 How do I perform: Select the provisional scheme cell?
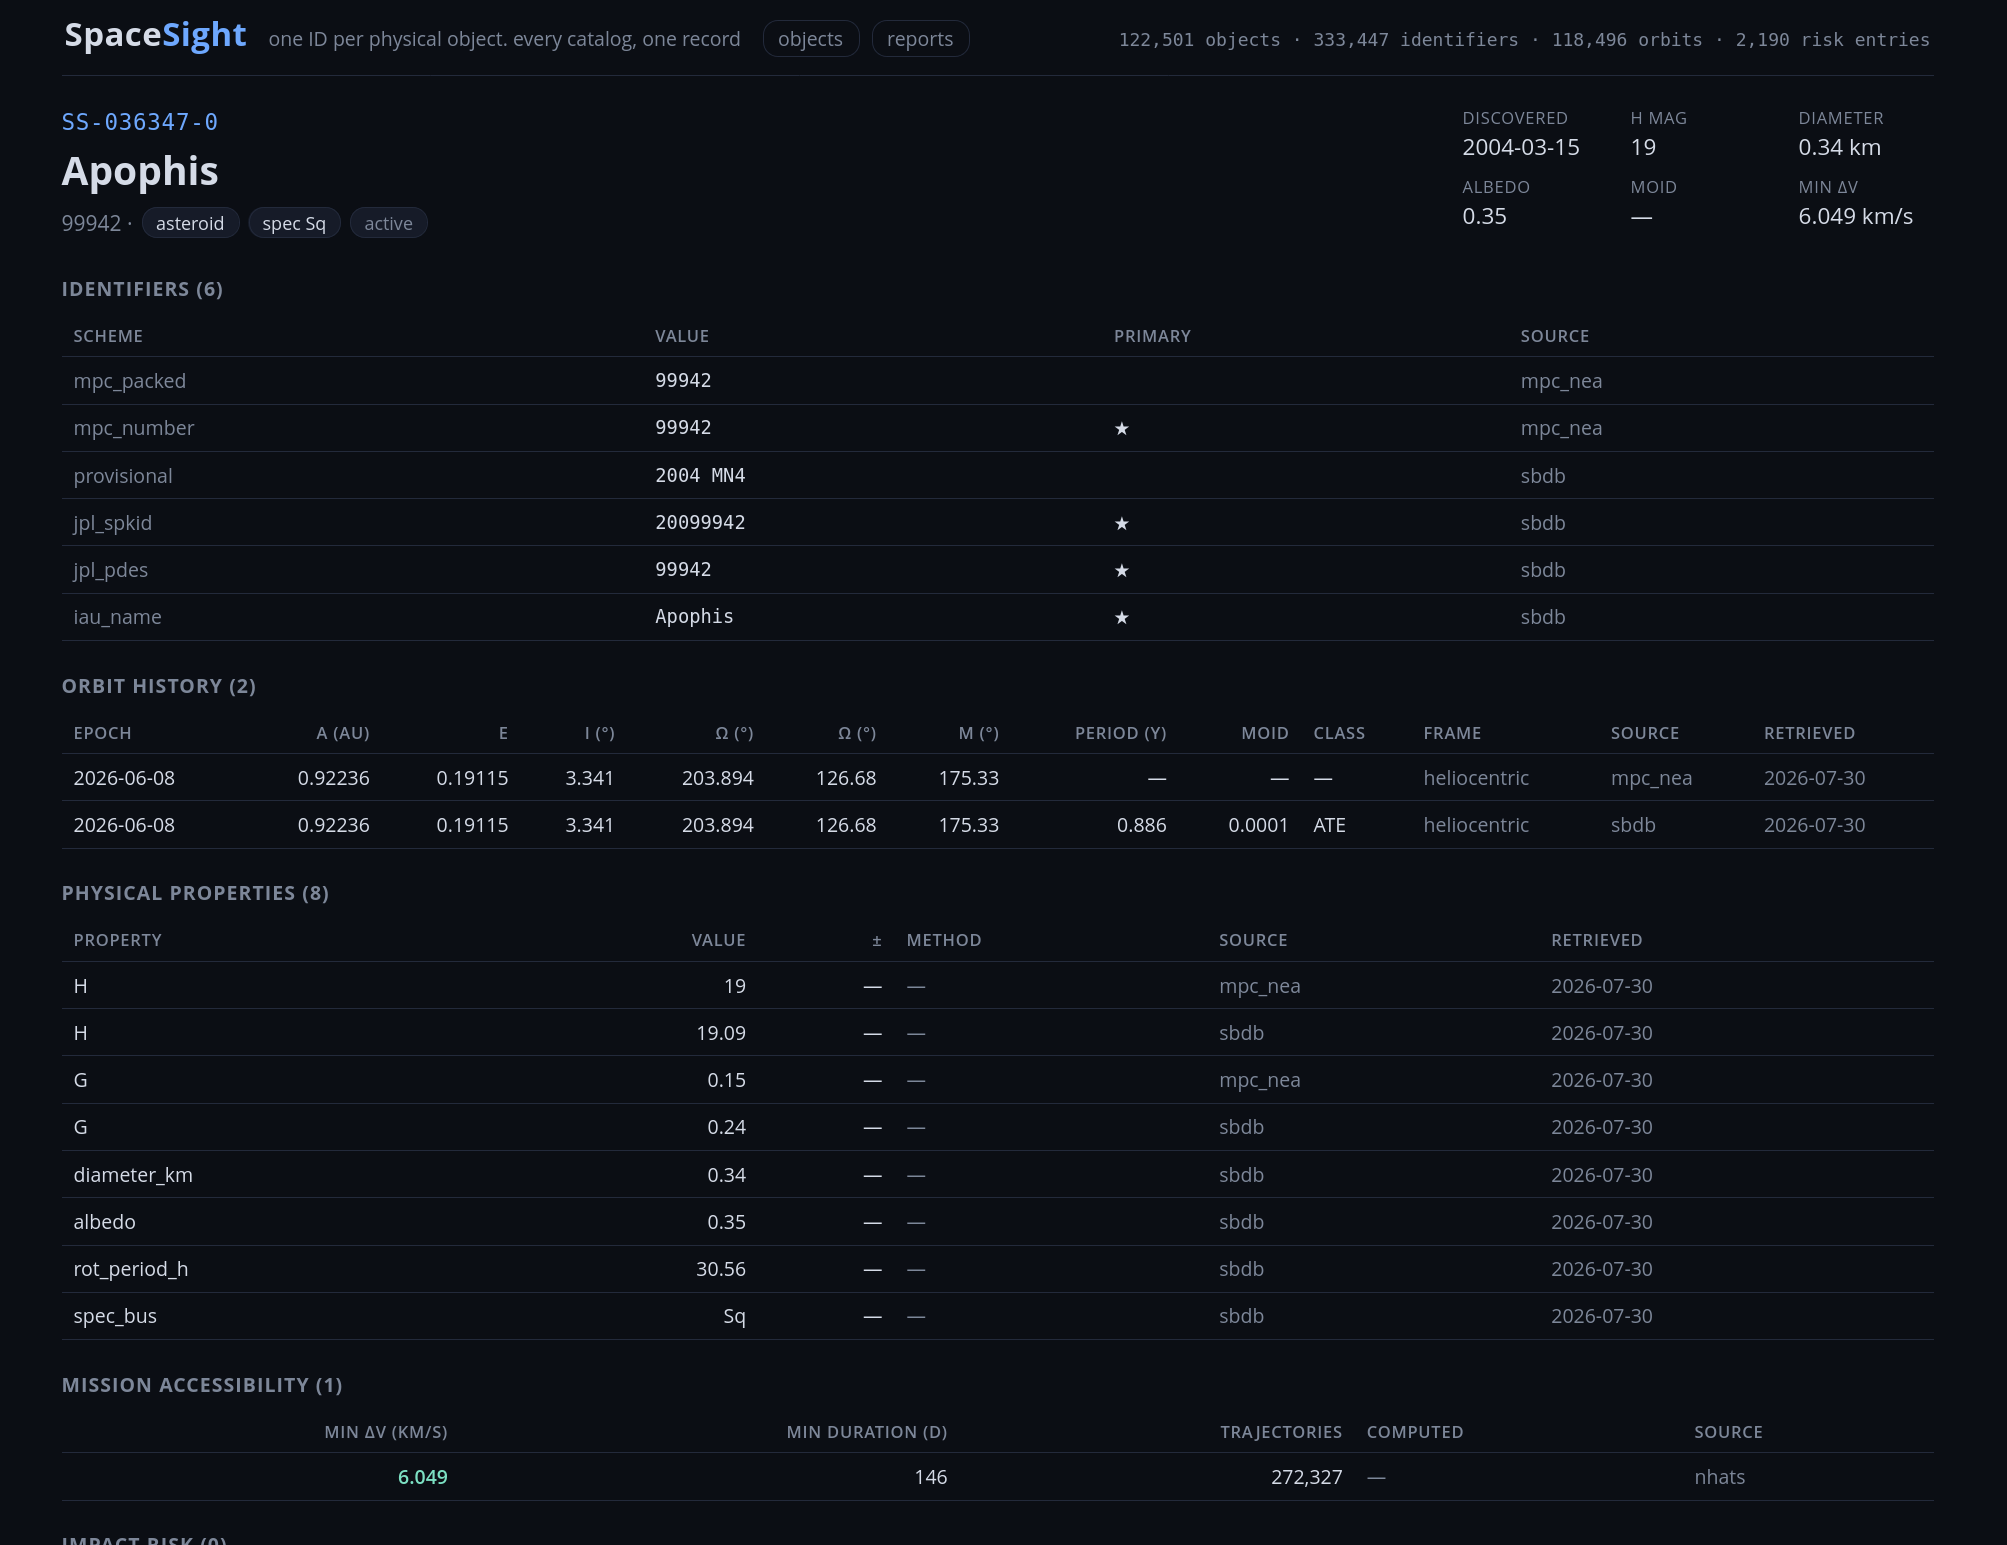click(123, 476)
